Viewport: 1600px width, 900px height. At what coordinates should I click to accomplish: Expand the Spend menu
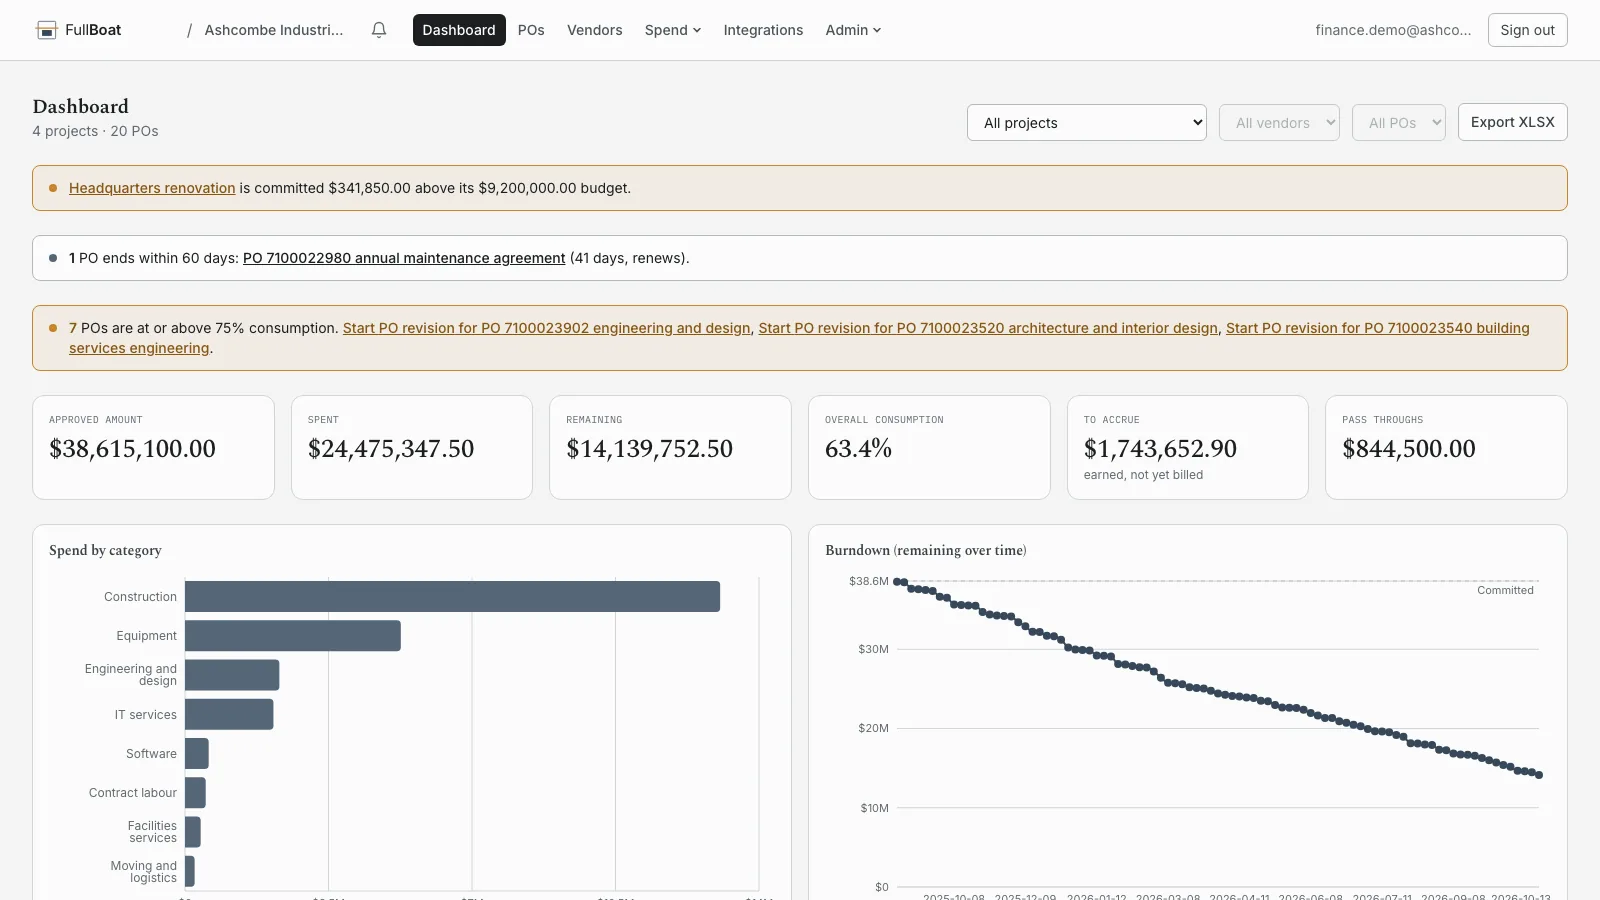[673, 30]
